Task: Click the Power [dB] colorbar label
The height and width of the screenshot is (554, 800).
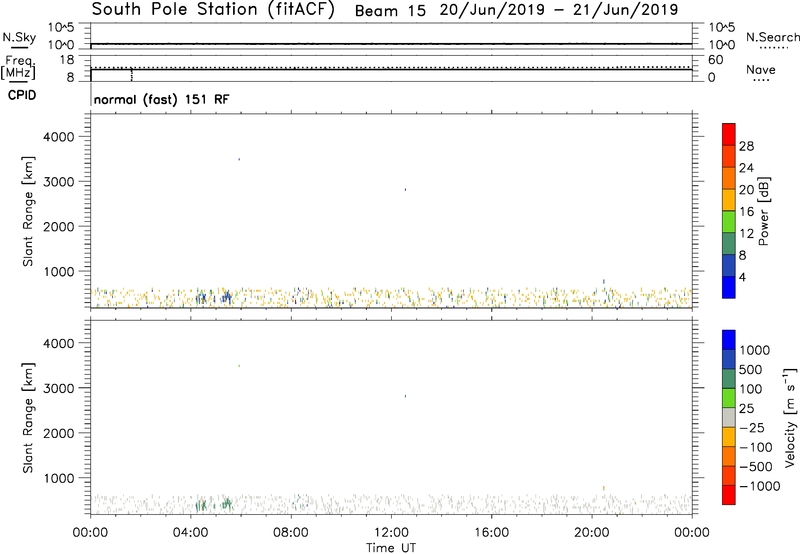Action: [764, 211]
